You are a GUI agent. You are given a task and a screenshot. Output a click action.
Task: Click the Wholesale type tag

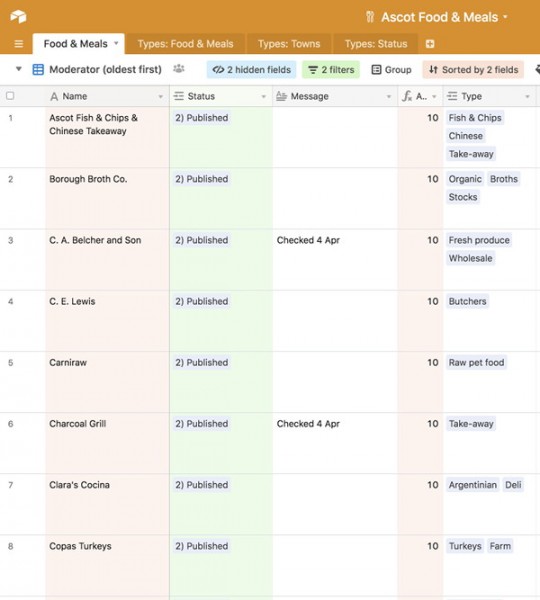coord(470,258)
